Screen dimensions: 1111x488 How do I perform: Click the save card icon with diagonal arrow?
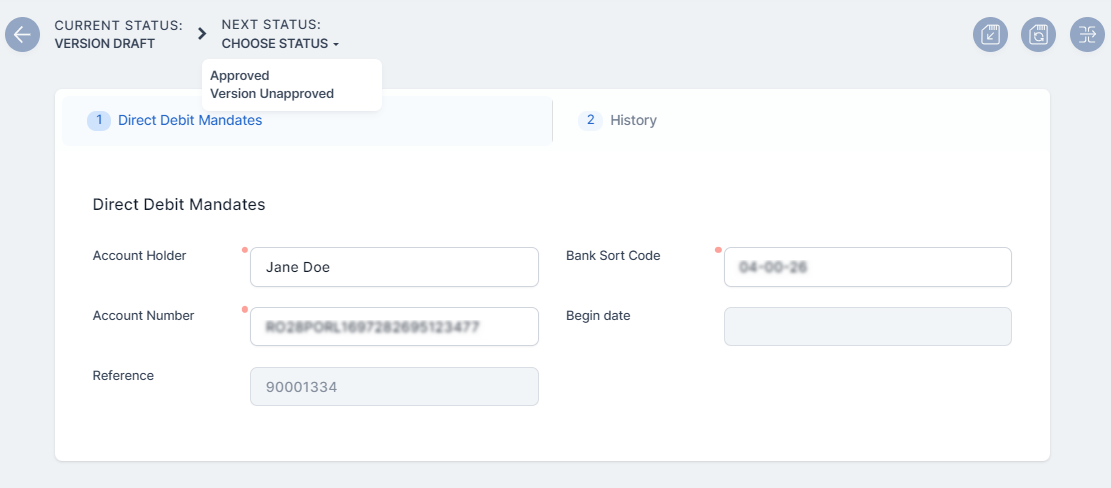point(990,34)
